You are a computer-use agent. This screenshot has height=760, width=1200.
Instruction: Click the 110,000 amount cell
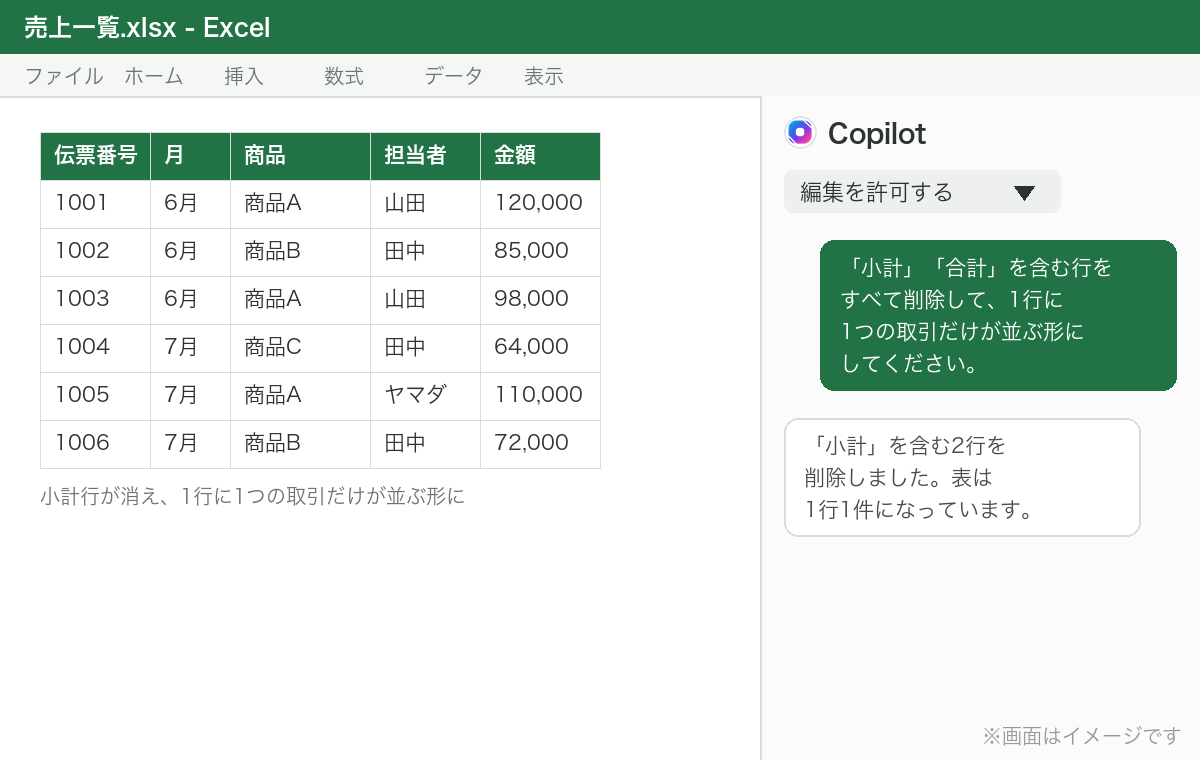tap(541, 396)
